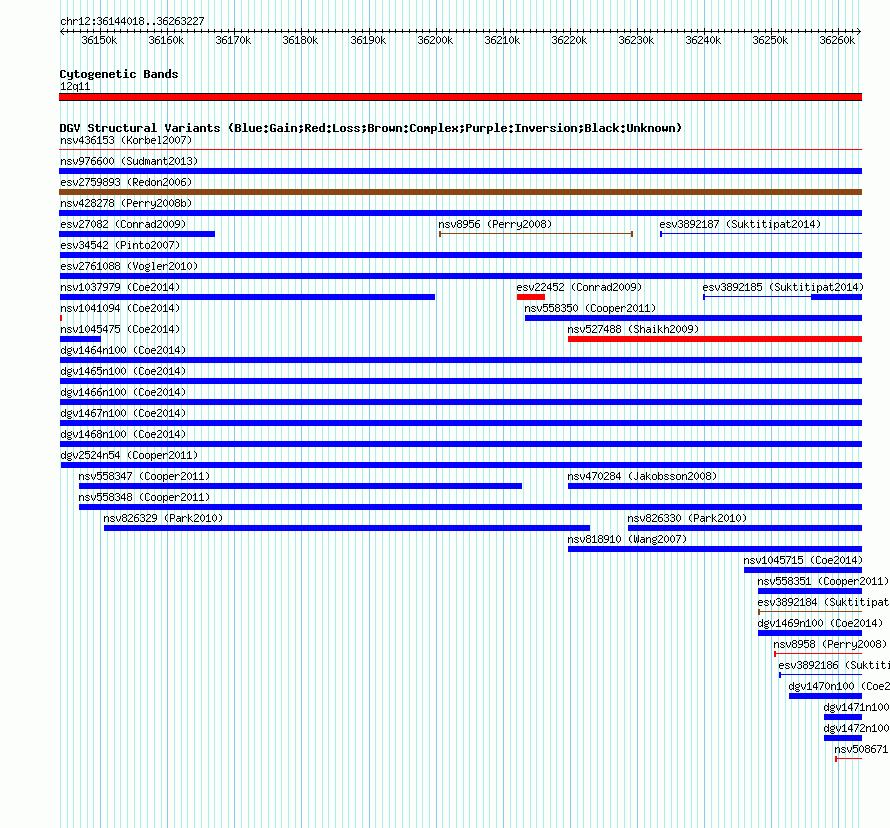Select dgv1470n100 variant label
890x828 pixels.
point(839,686)
